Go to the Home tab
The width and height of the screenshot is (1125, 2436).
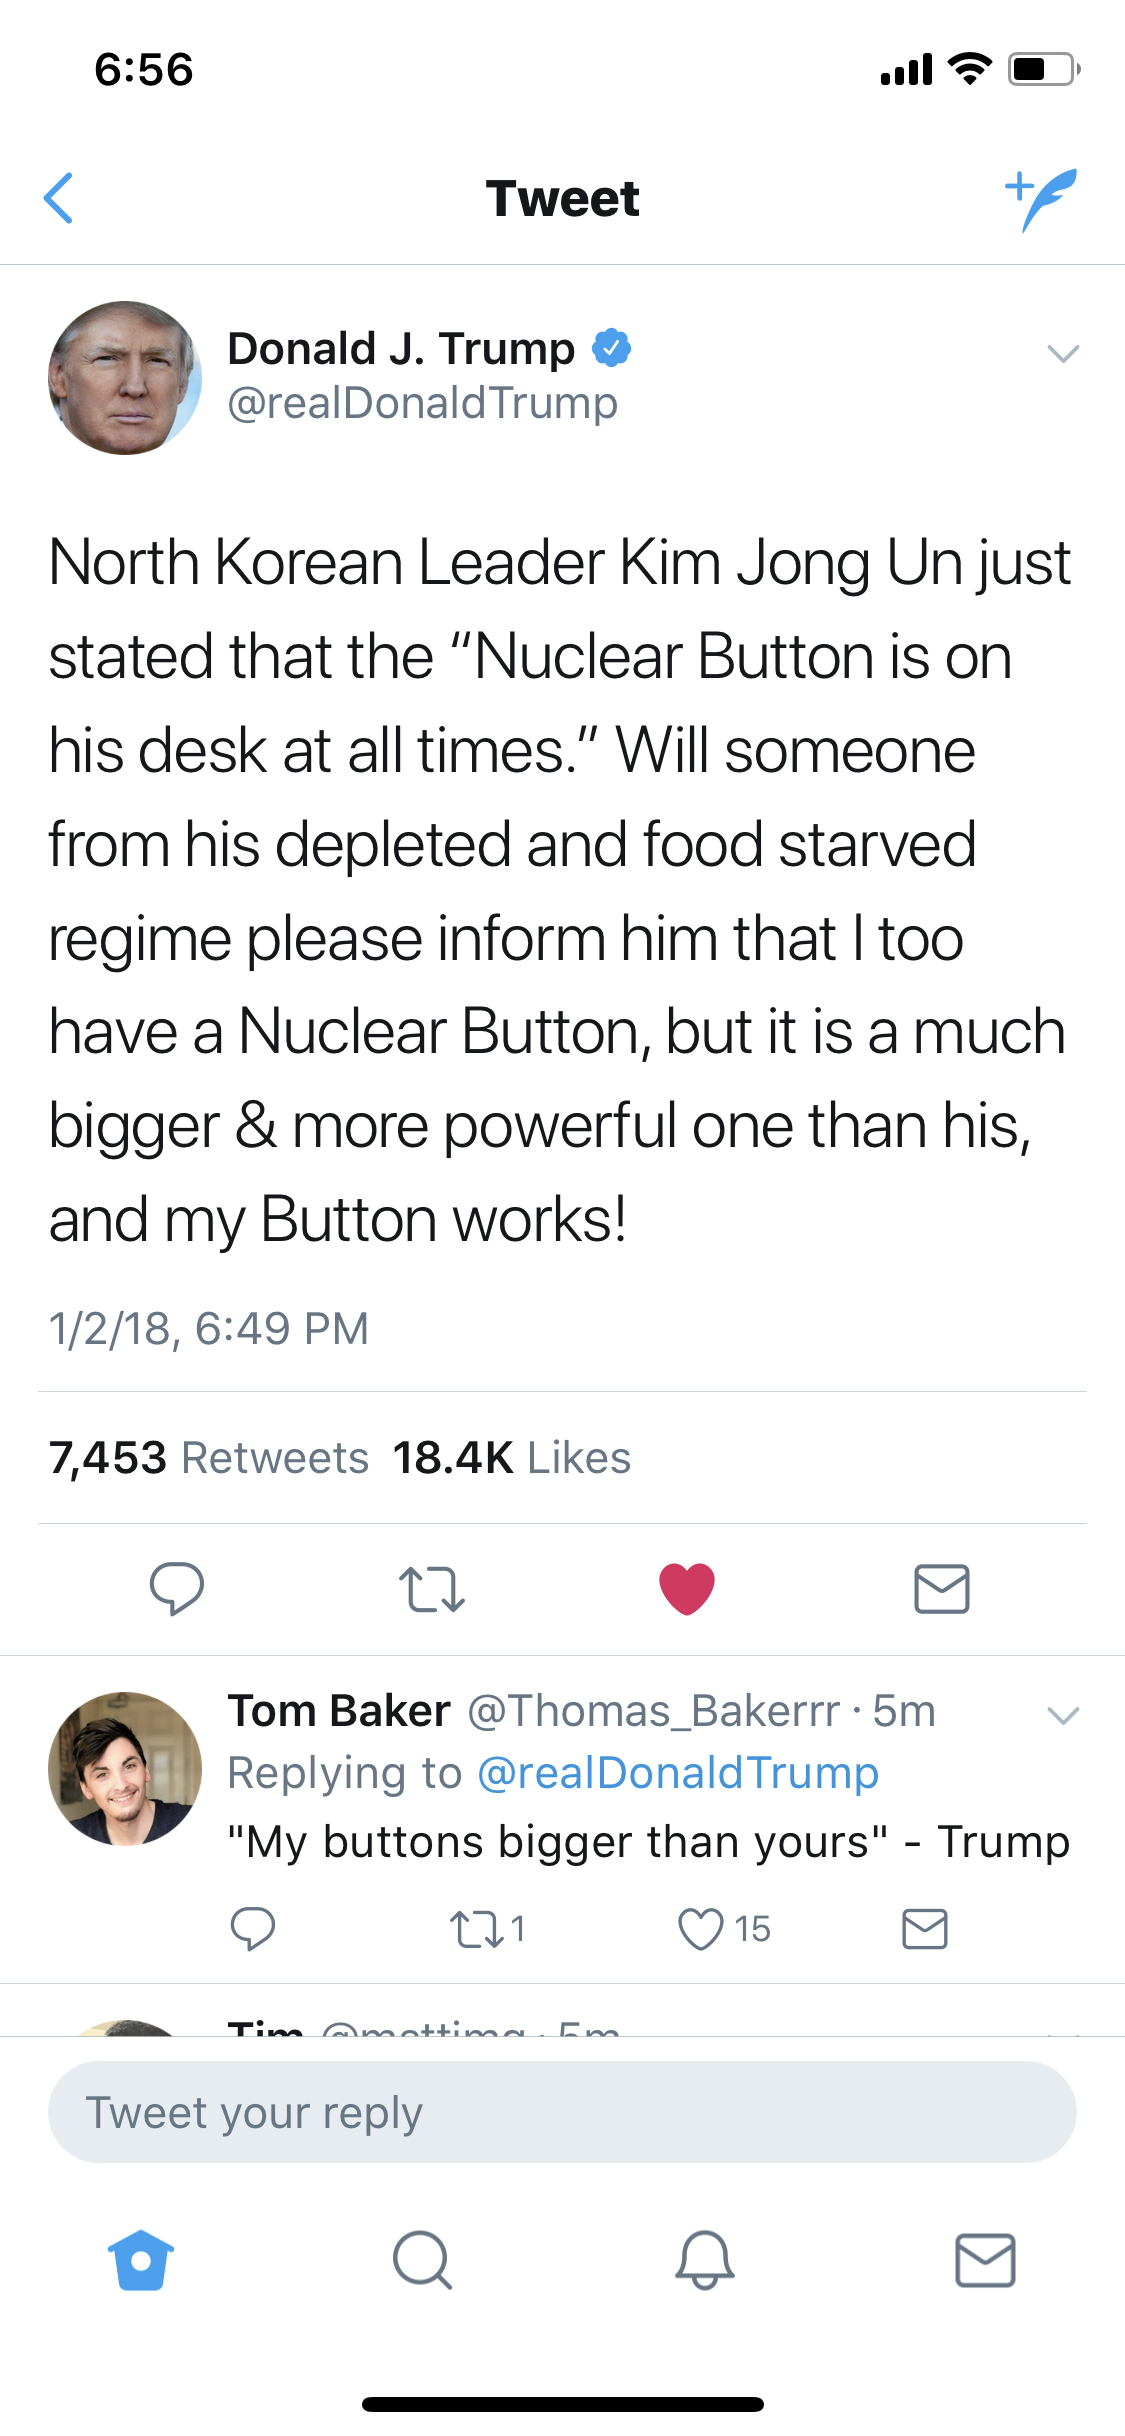click(x=141, y=2260)
